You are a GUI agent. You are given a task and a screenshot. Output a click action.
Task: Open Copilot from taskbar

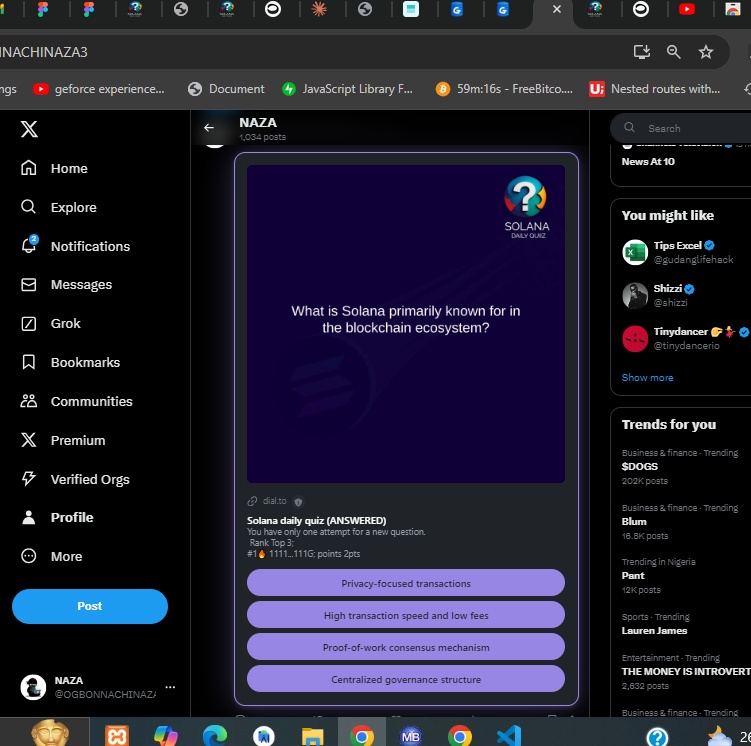click(166, 735)
